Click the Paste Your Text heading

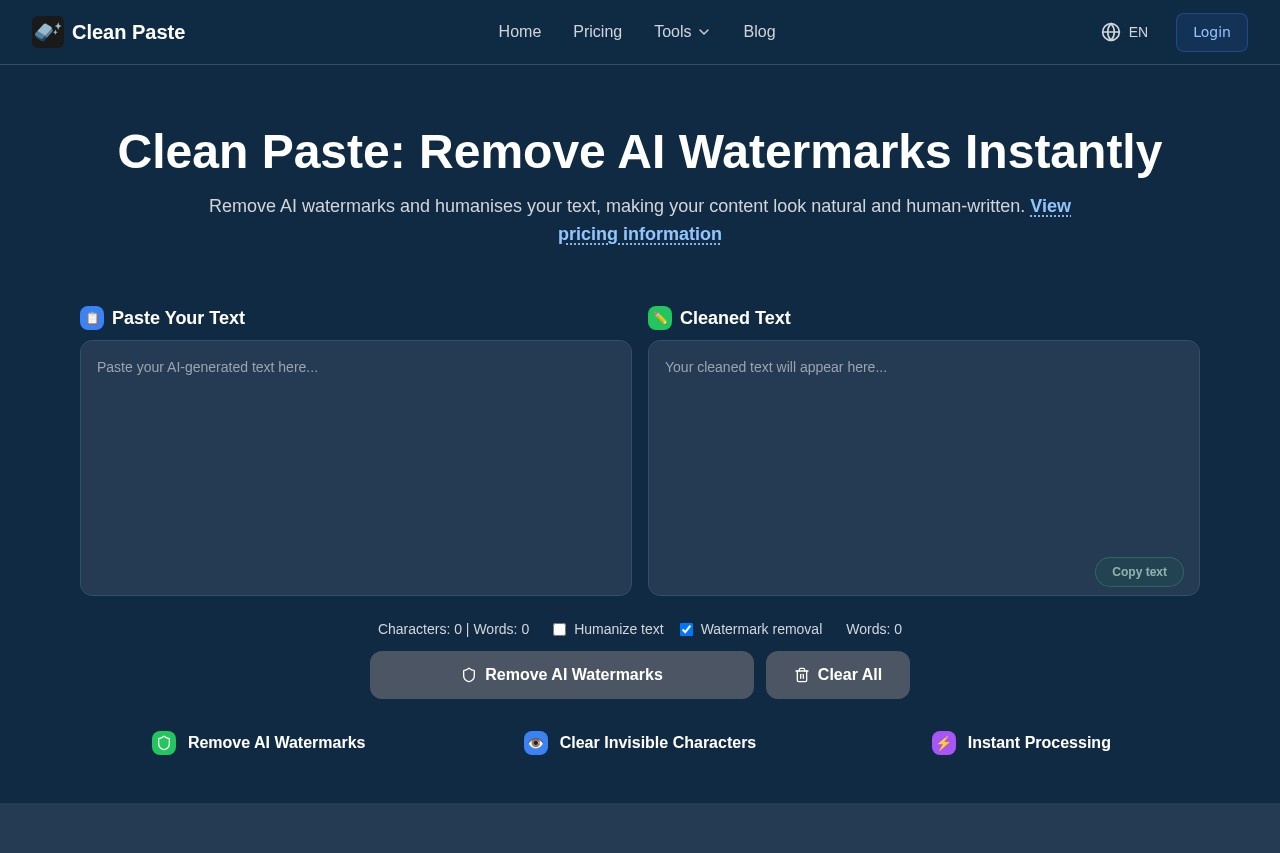(178, 318)
